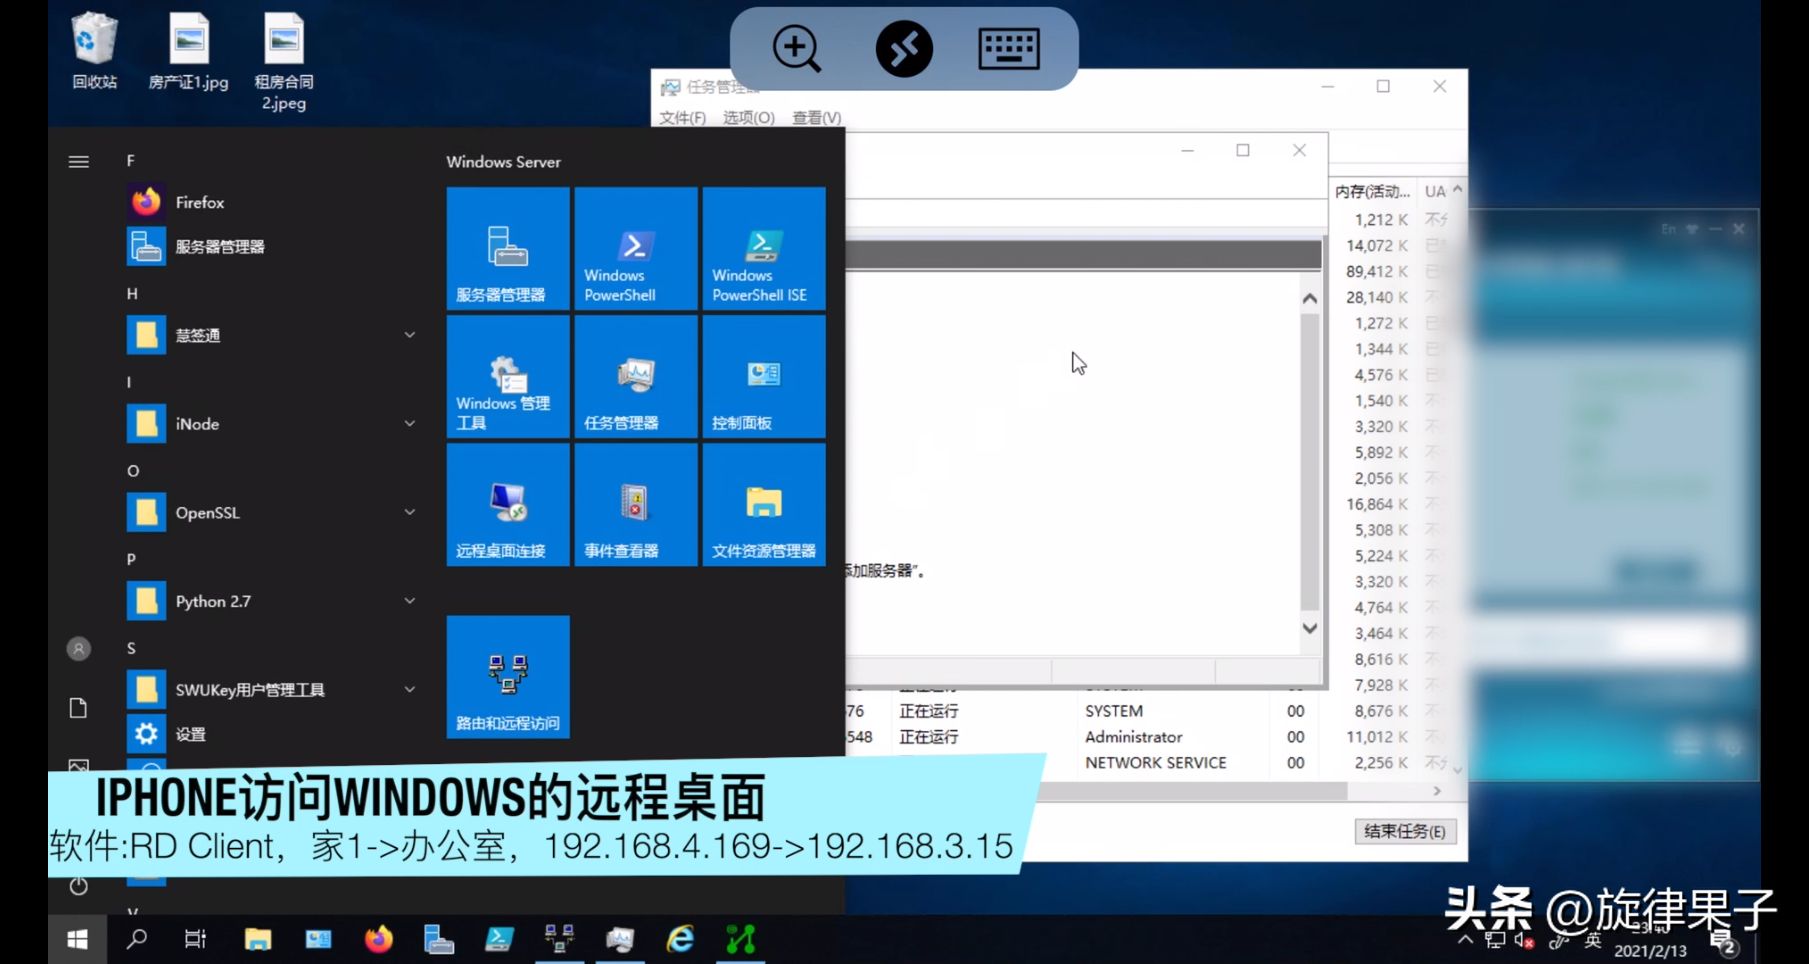This screenshot has height=964, width=1809.
Task: Open 服务器管理器 in the app list
Action: pyautogui.click(x=270, y=246)
